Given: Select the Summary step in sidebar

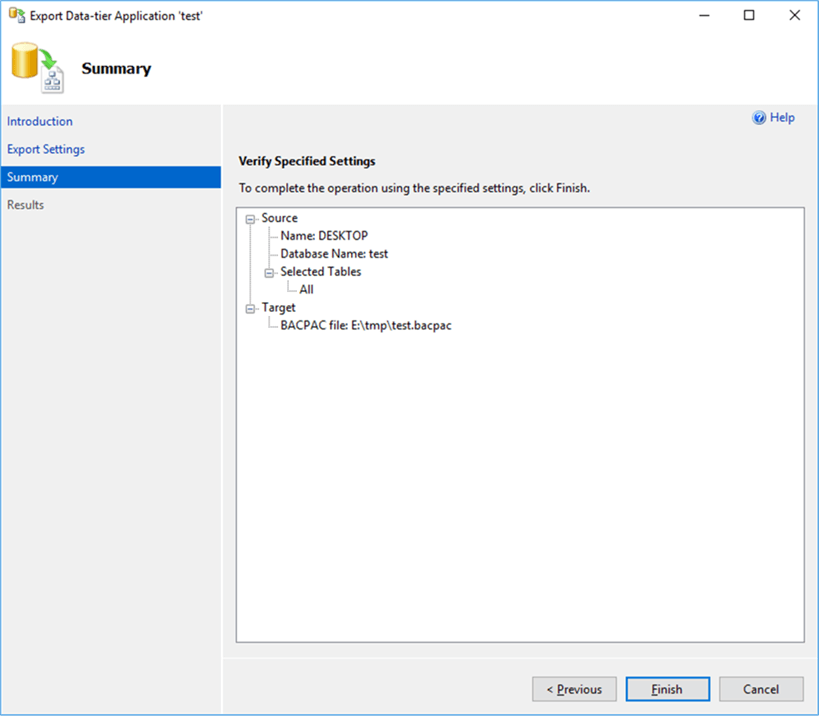Looking at the screenshot, I should click(x=33, y=177).
